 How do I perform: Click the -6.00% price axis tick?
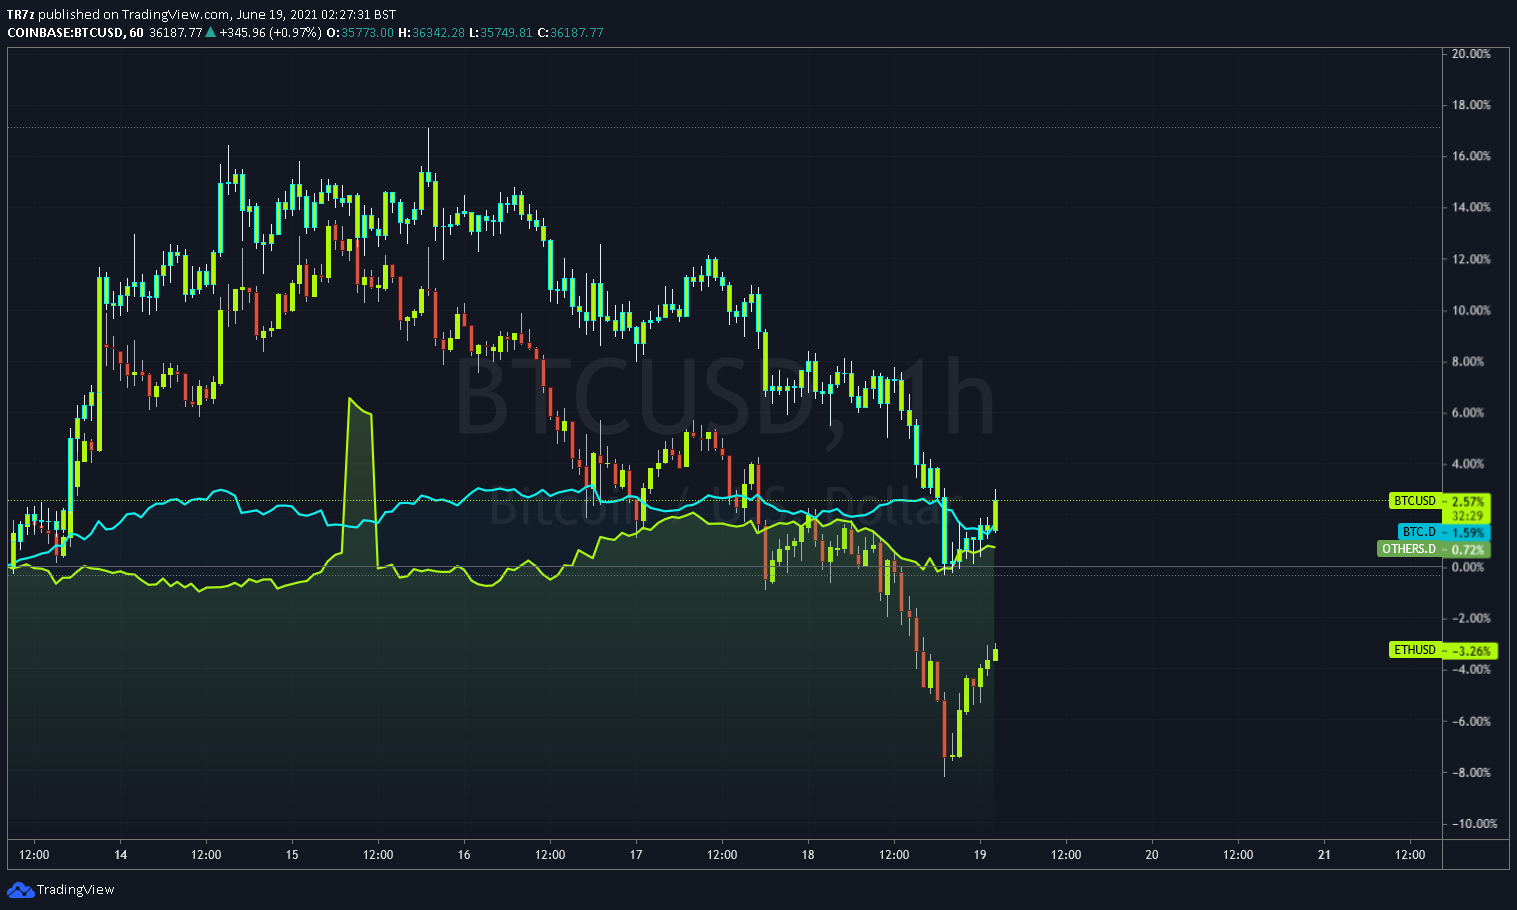tap(1472, 721)
